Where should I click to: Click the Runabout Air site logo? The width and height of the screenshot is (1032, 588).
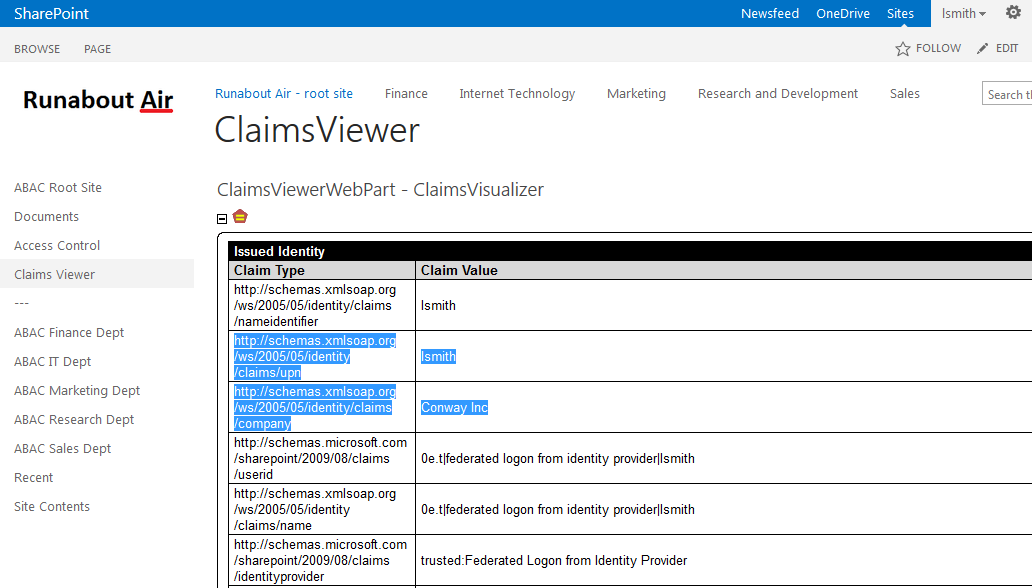pos(98,100)
